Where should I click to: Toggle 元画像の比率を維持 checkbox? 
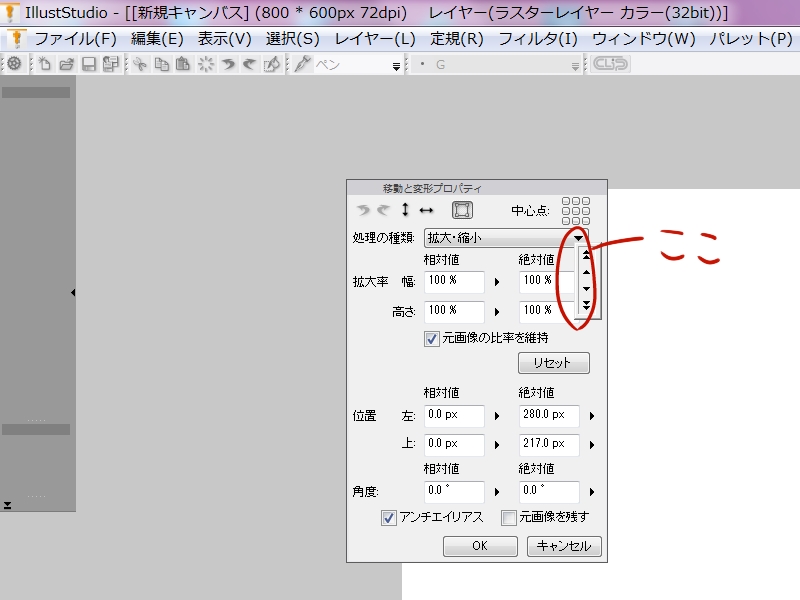[431, 339]
